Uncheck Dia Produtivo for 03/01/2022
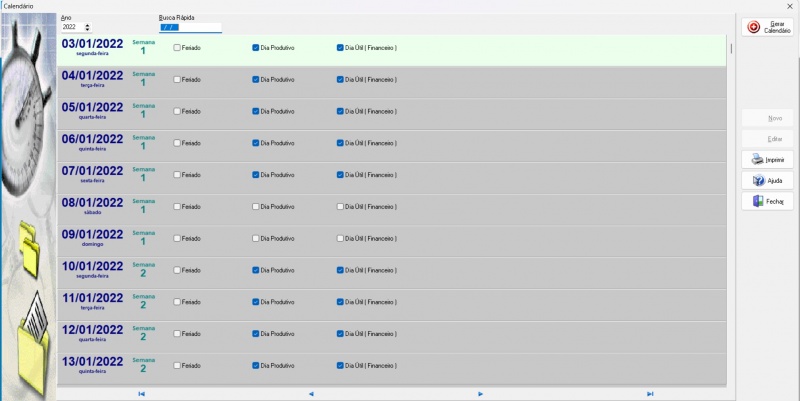 (x=256, y=47)
